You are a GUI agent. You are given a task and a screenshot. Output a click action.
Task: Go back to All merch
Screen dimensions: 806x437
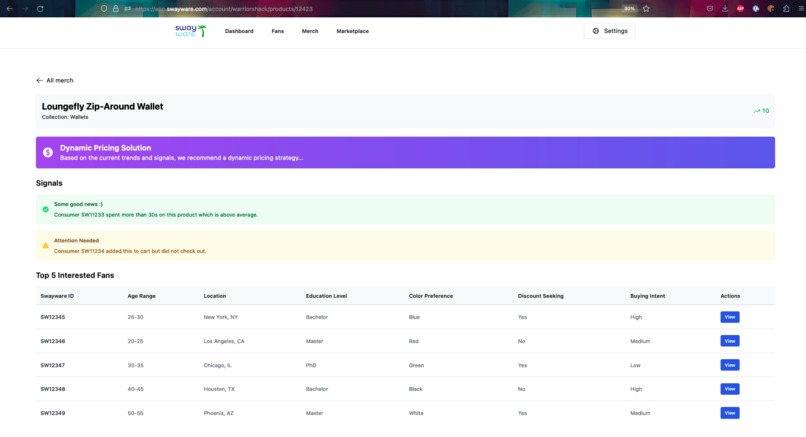pos(54,80)
